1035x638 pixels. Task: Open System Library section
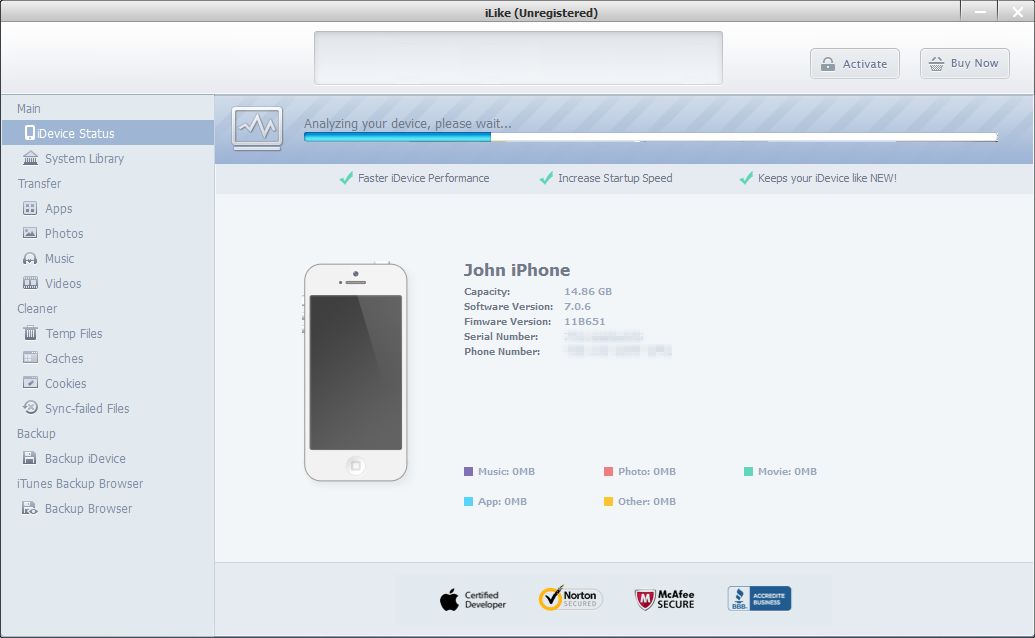[x=108, y=158]
